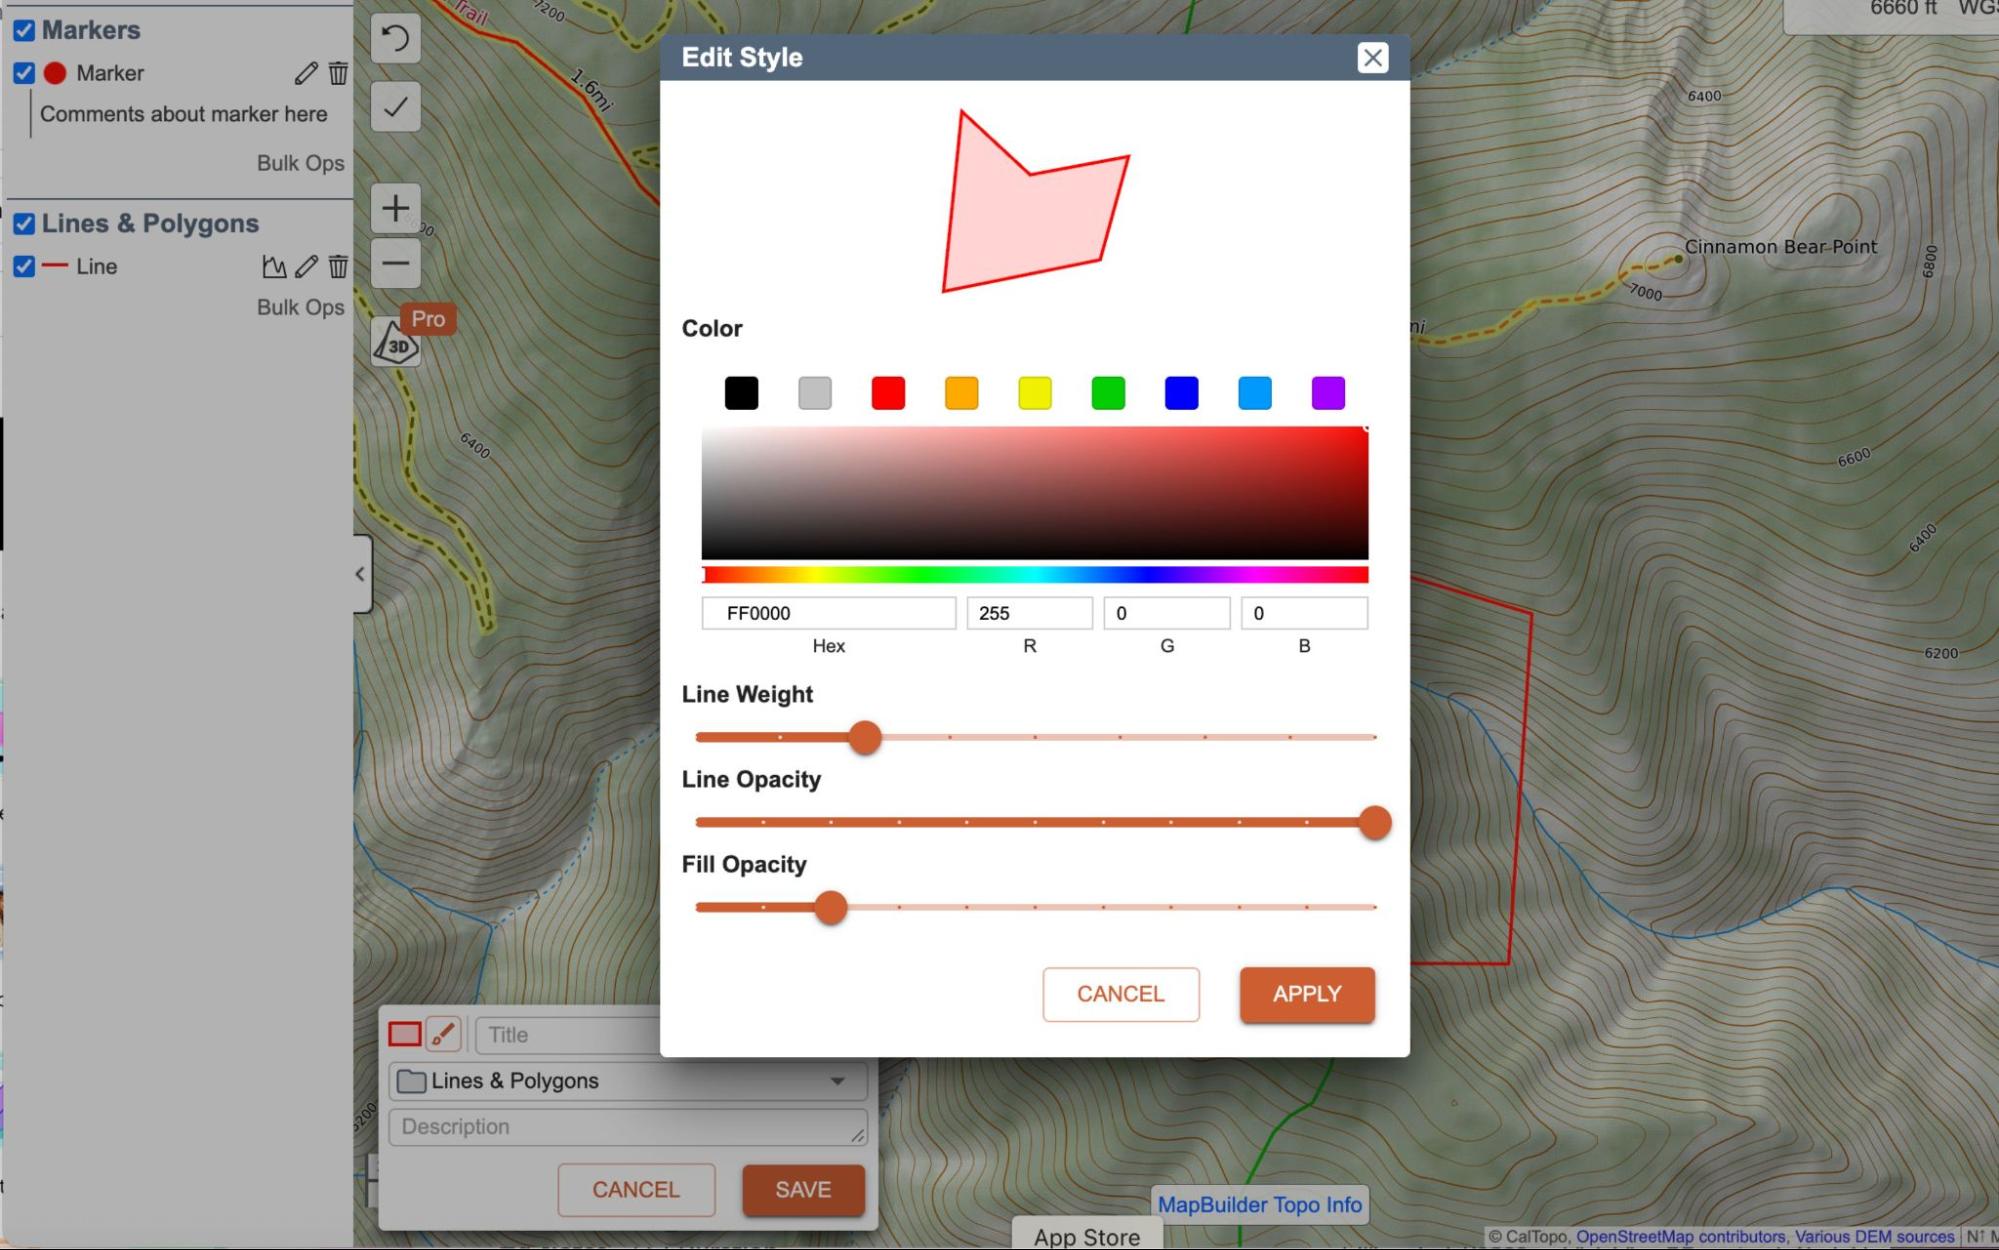Image resolution: width=1999 pixels, height=1250 pixels.
Task: Click the paintbrush style icon
Action: pos(443,1034)
